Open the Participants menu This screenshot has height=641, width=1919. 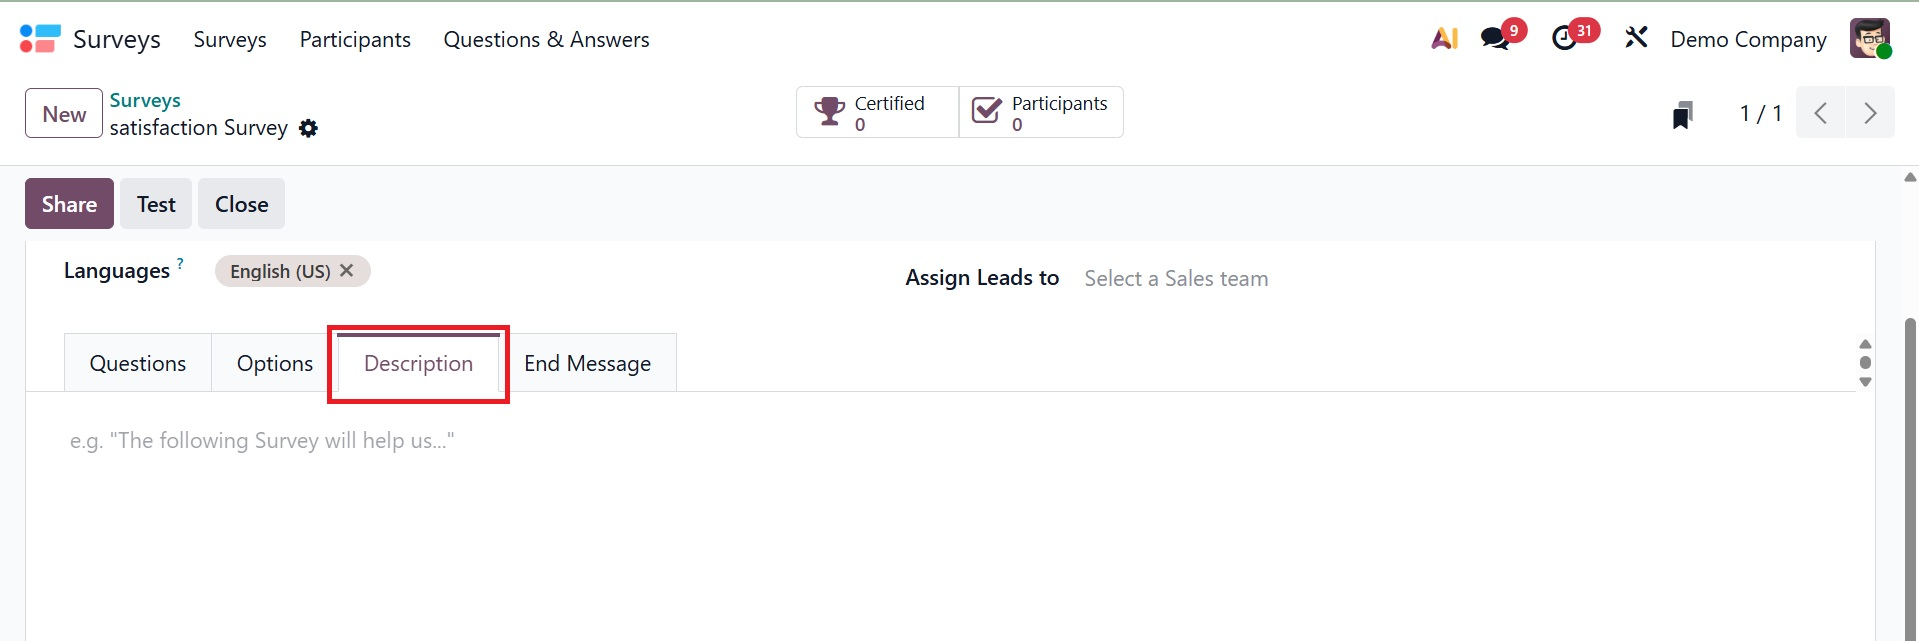tap(355, 39)
